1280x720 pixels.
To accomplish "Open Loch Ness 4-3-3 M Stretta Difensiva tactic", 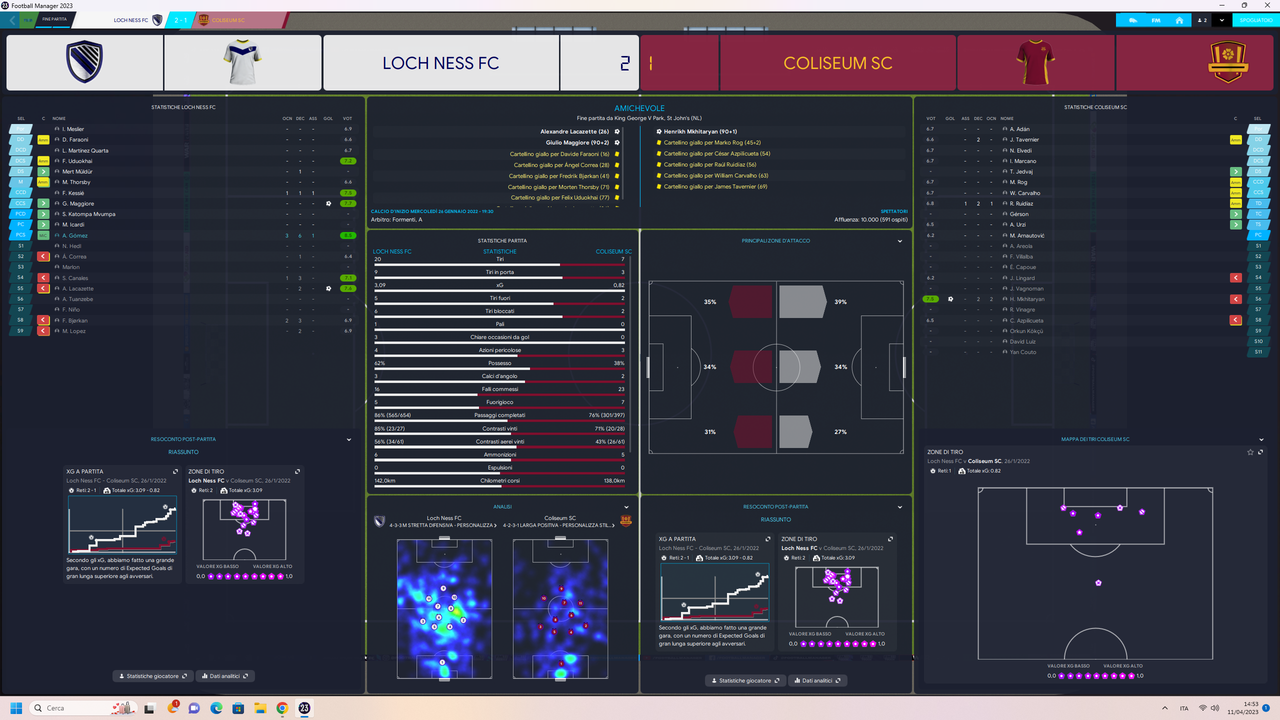I will [x=443, y=525].
